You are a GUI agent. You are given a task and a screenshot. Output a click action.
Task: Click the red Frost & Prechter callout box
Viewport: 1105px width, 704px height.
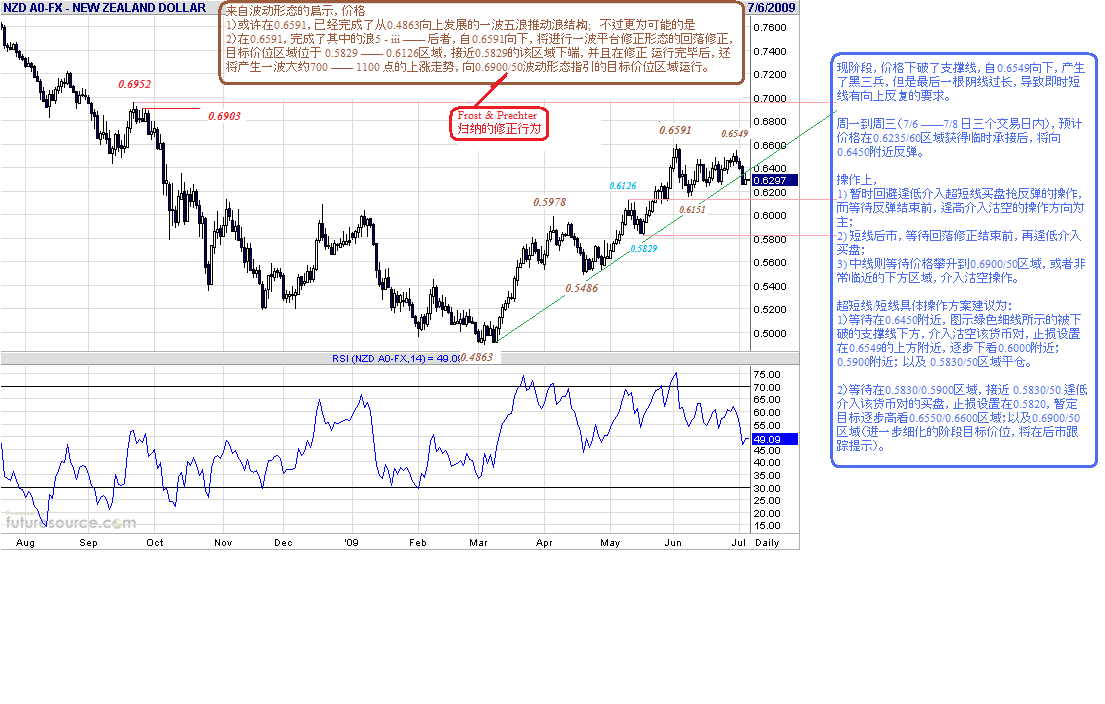pyautogui.click(x=499, y=123)
